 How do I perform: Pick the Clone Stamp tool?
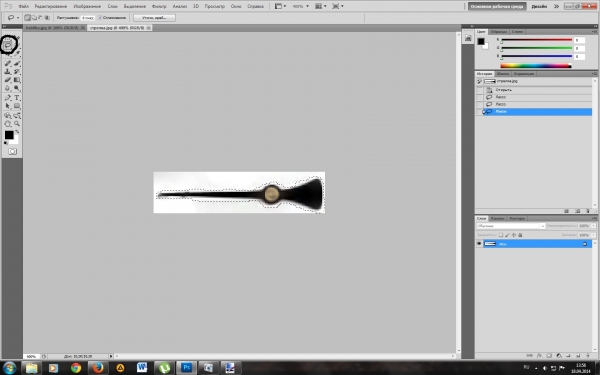pyautogui.click(x=8, y=72)
